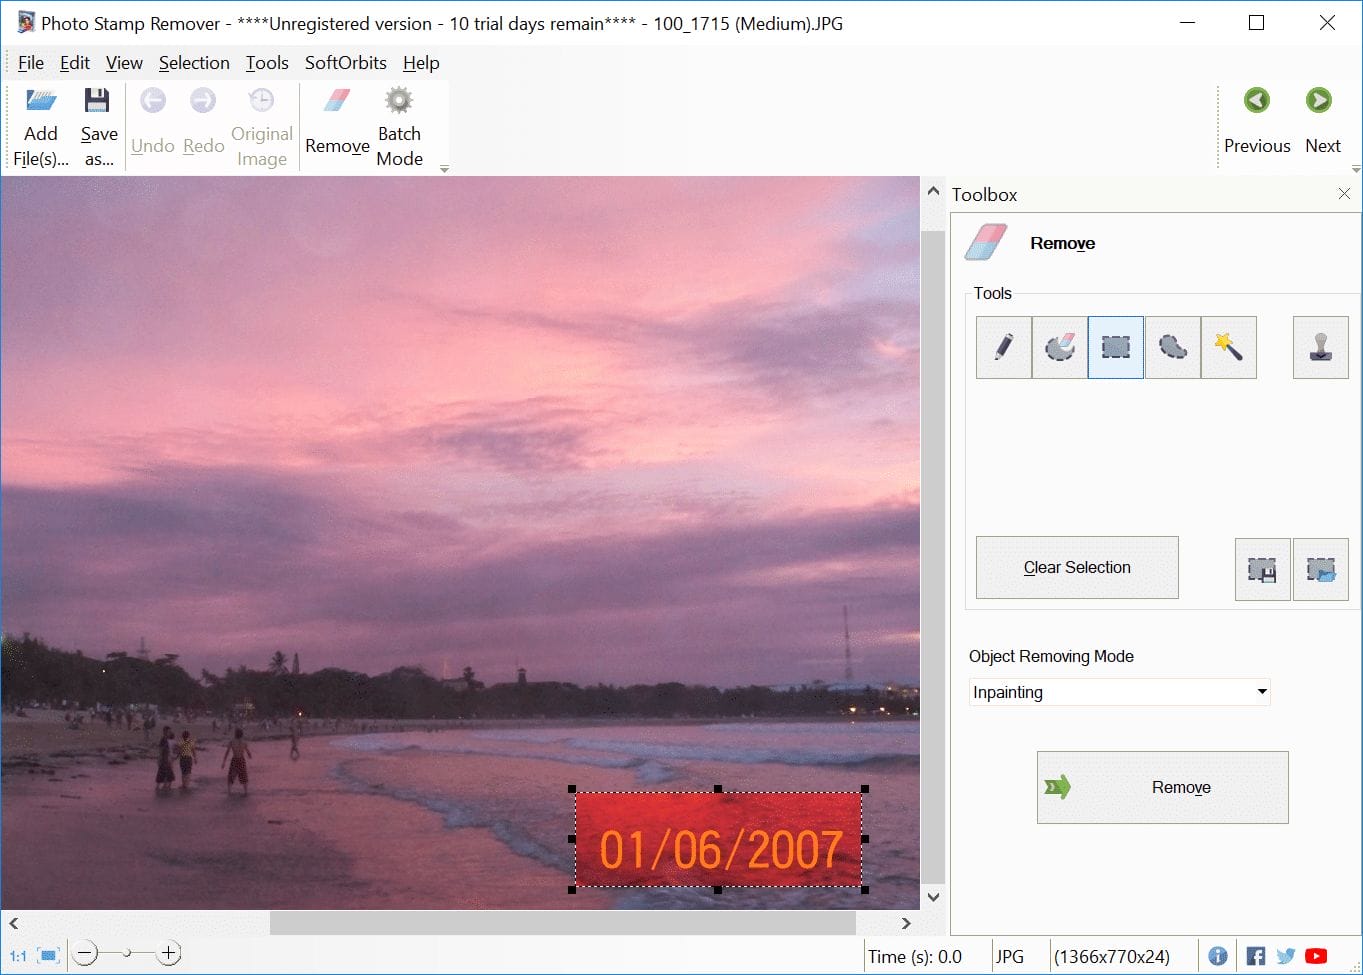Go to the Next image
This screenshot has height=975, width=1363.
coord(1321,120)
